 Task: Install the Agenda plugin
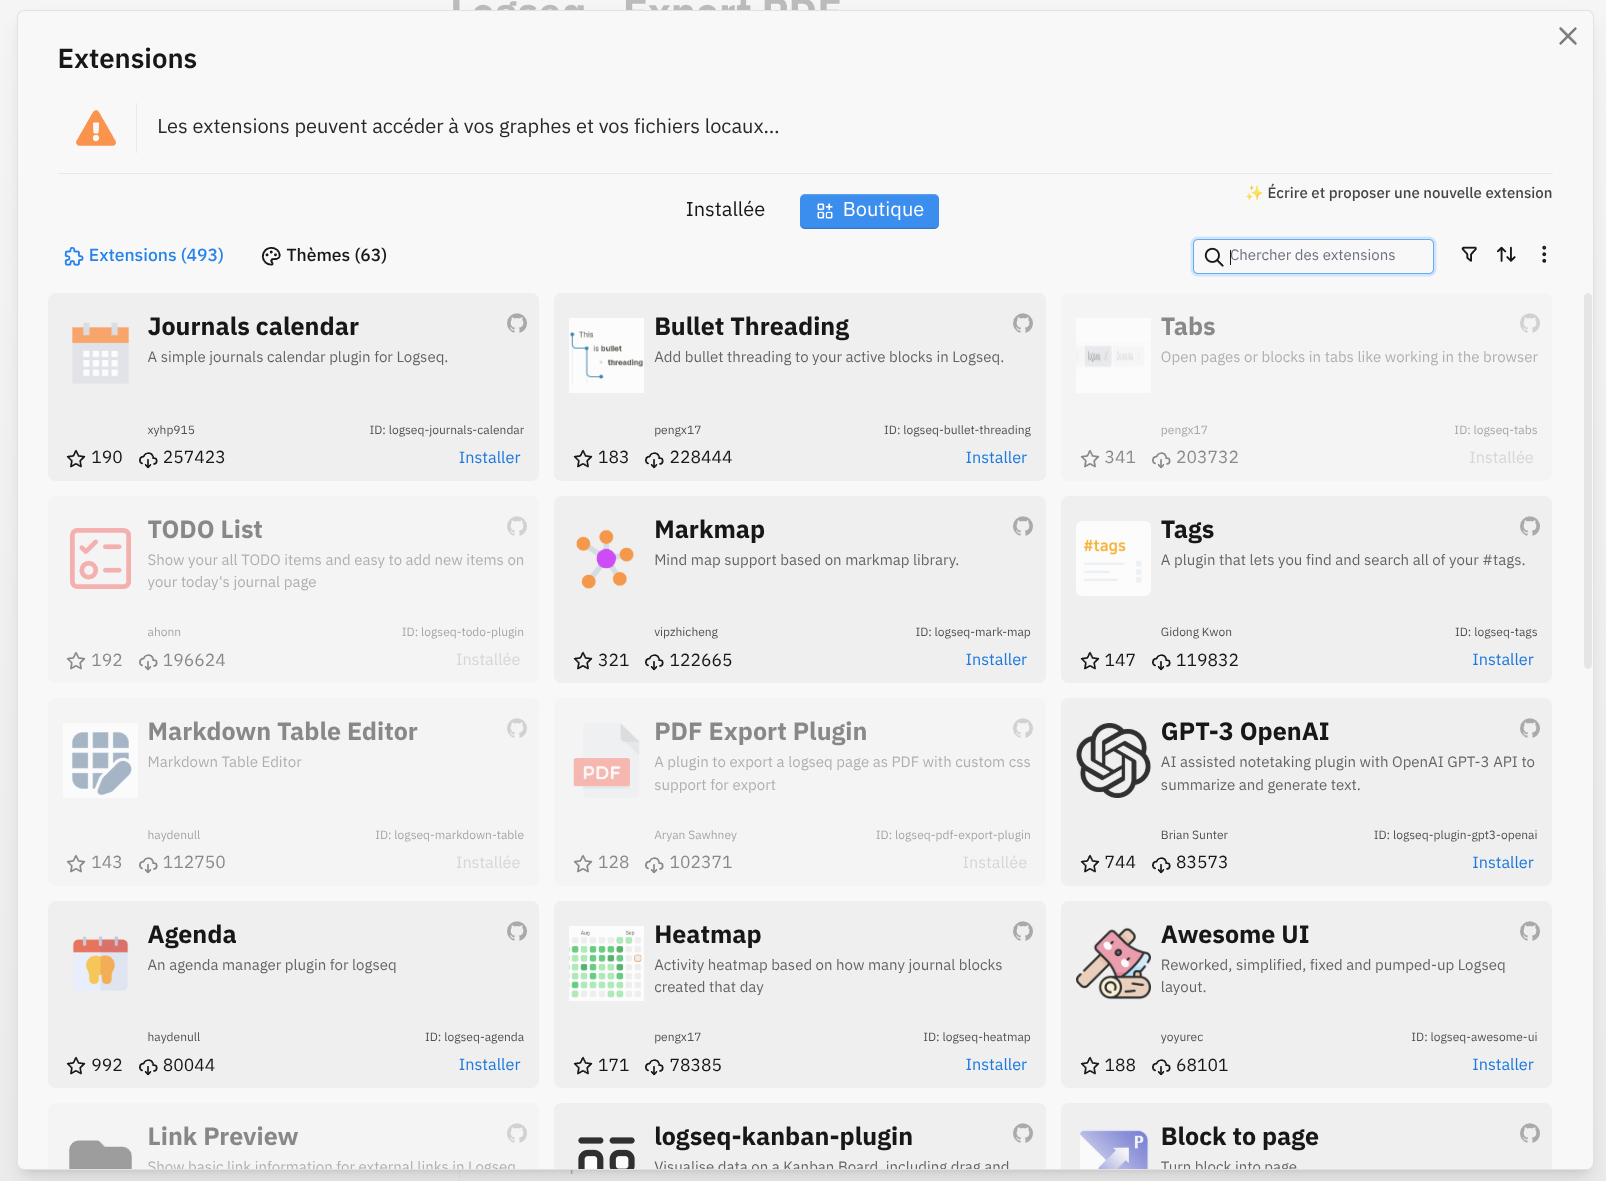(489, 1065)
